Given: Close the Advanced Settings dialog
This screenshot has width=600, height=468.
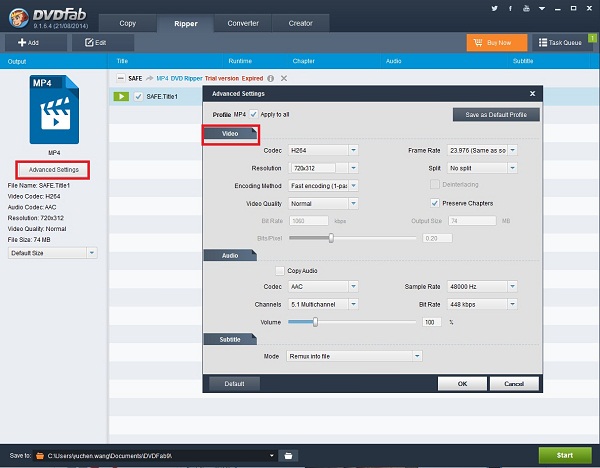Looking at the screenshot, I should pos(532,94).
